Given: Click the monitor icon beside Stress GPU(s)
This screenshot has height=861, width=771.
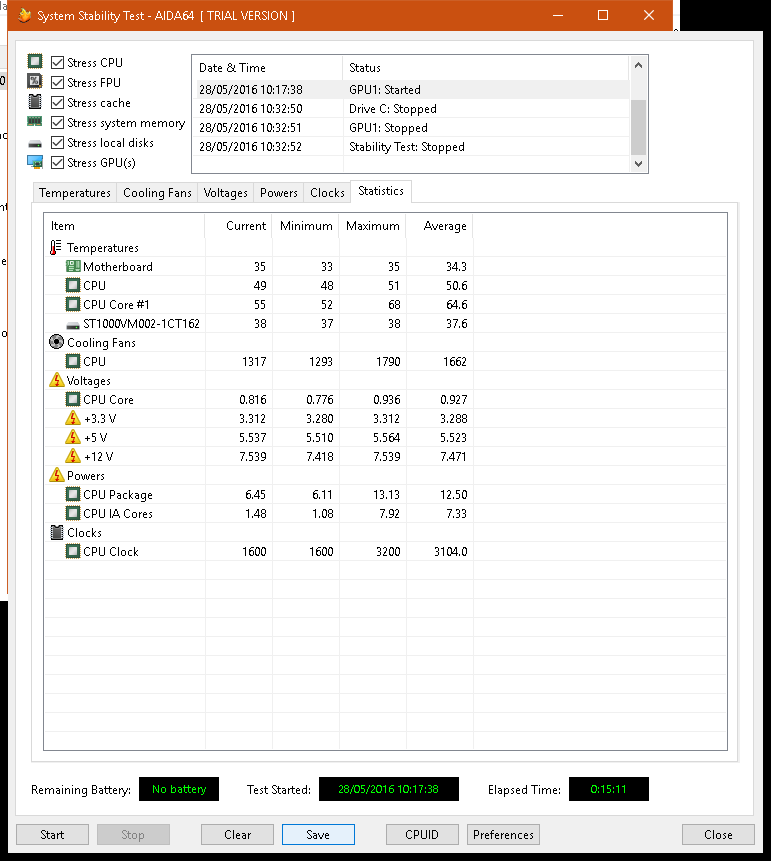Looking at the screenshot, I should 35,162.
